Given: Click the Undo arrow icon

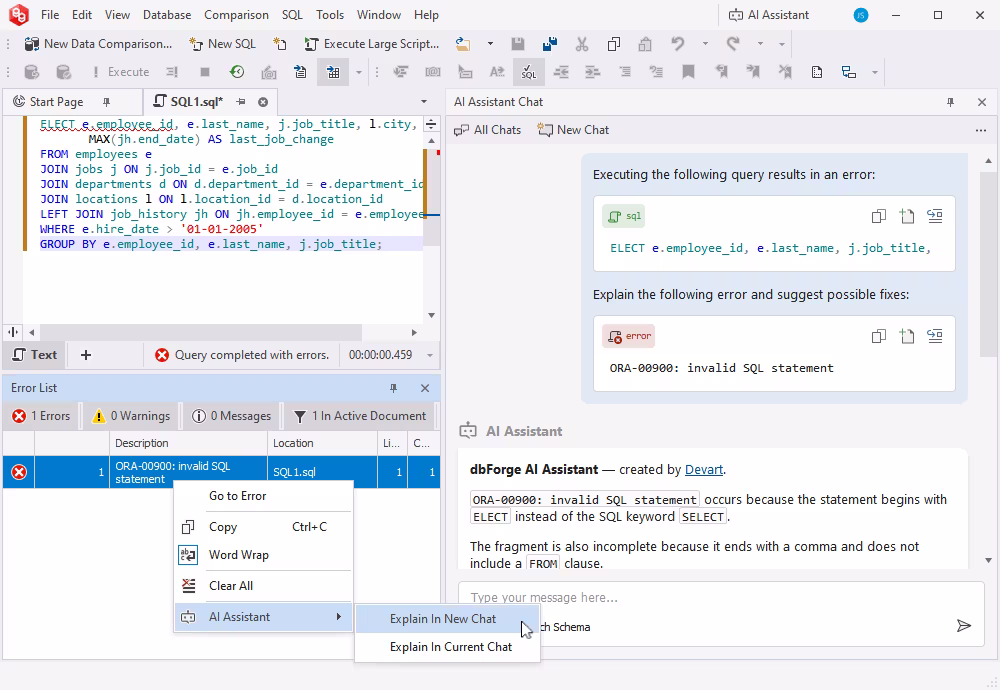Looking at the screenshot, I should click(x=677, y=44).
